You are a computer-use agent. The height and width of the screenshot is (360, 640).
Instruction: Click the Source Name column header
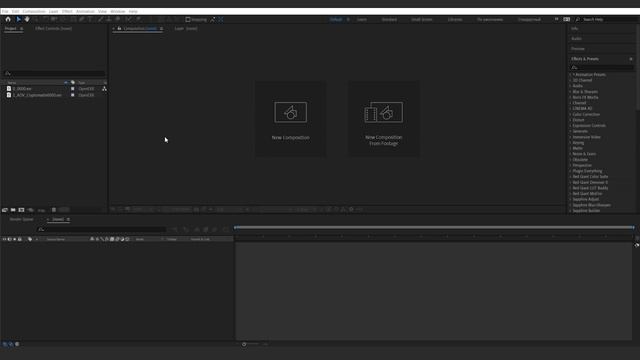click(56, 239)
